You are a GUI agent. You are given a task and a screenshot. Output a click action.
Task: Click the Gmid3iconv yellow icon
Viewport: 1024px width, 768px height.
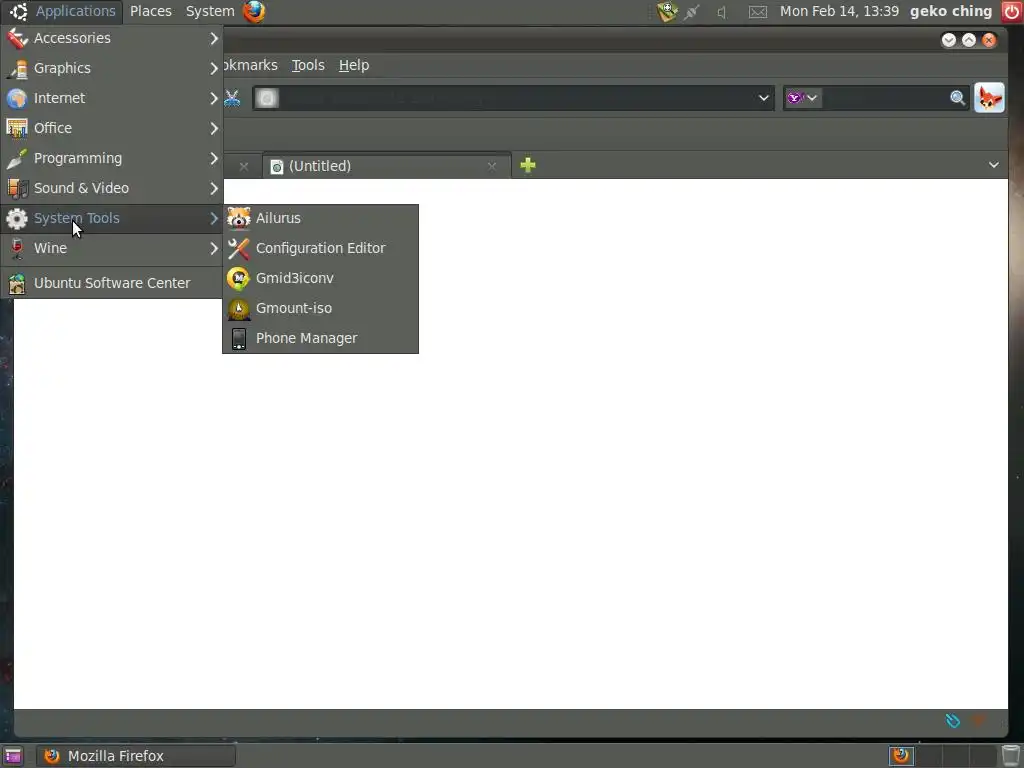238,278
